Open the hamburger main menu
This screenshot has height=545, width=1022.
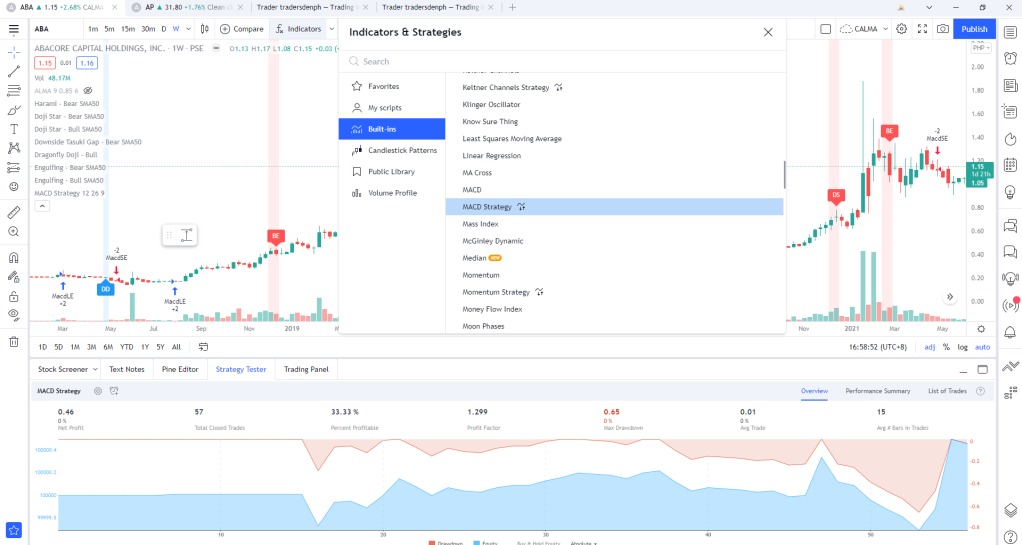(x=14, y=29)
